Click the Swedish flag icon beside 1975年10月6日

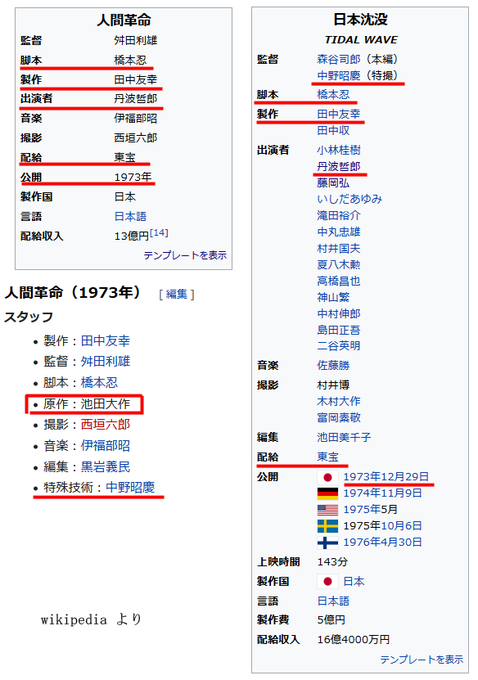point(327,526)
